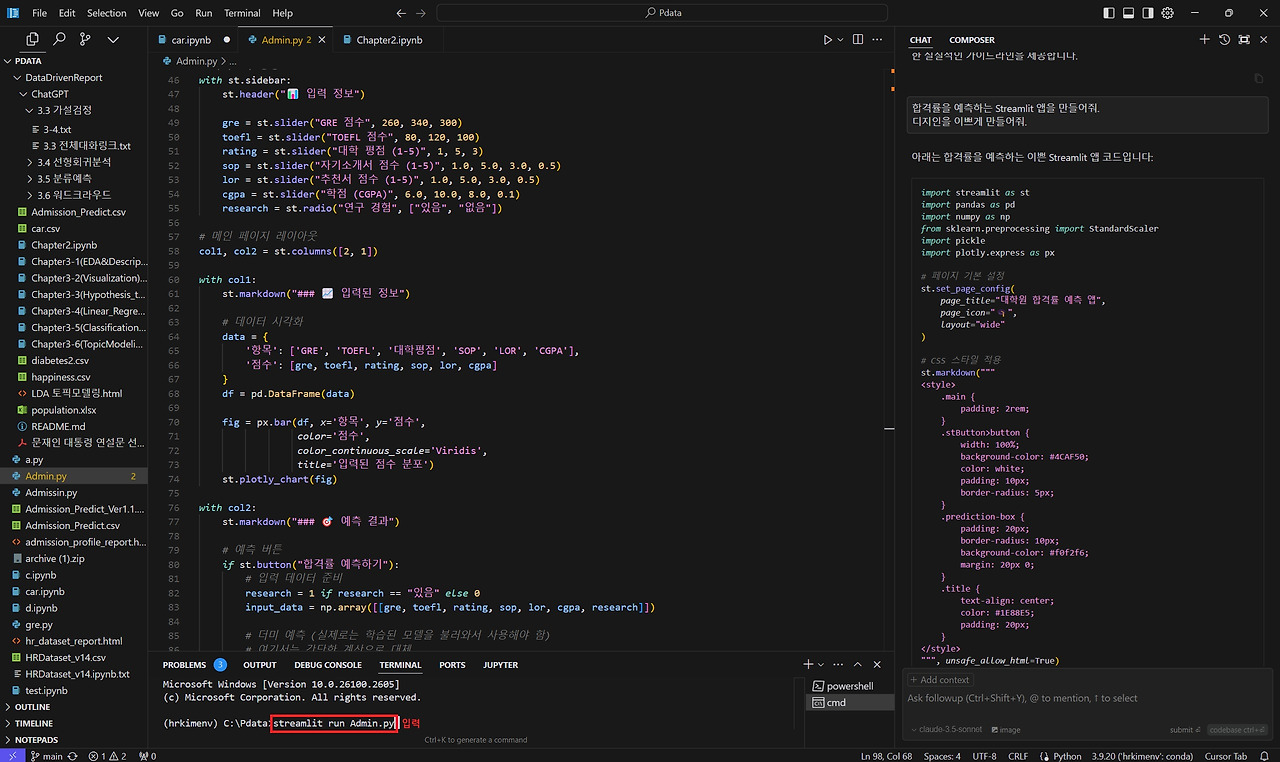The image size is (1280, 762).
Task: Expand the 3.4 선형회귀분석 folder
Action: (74, 162)
